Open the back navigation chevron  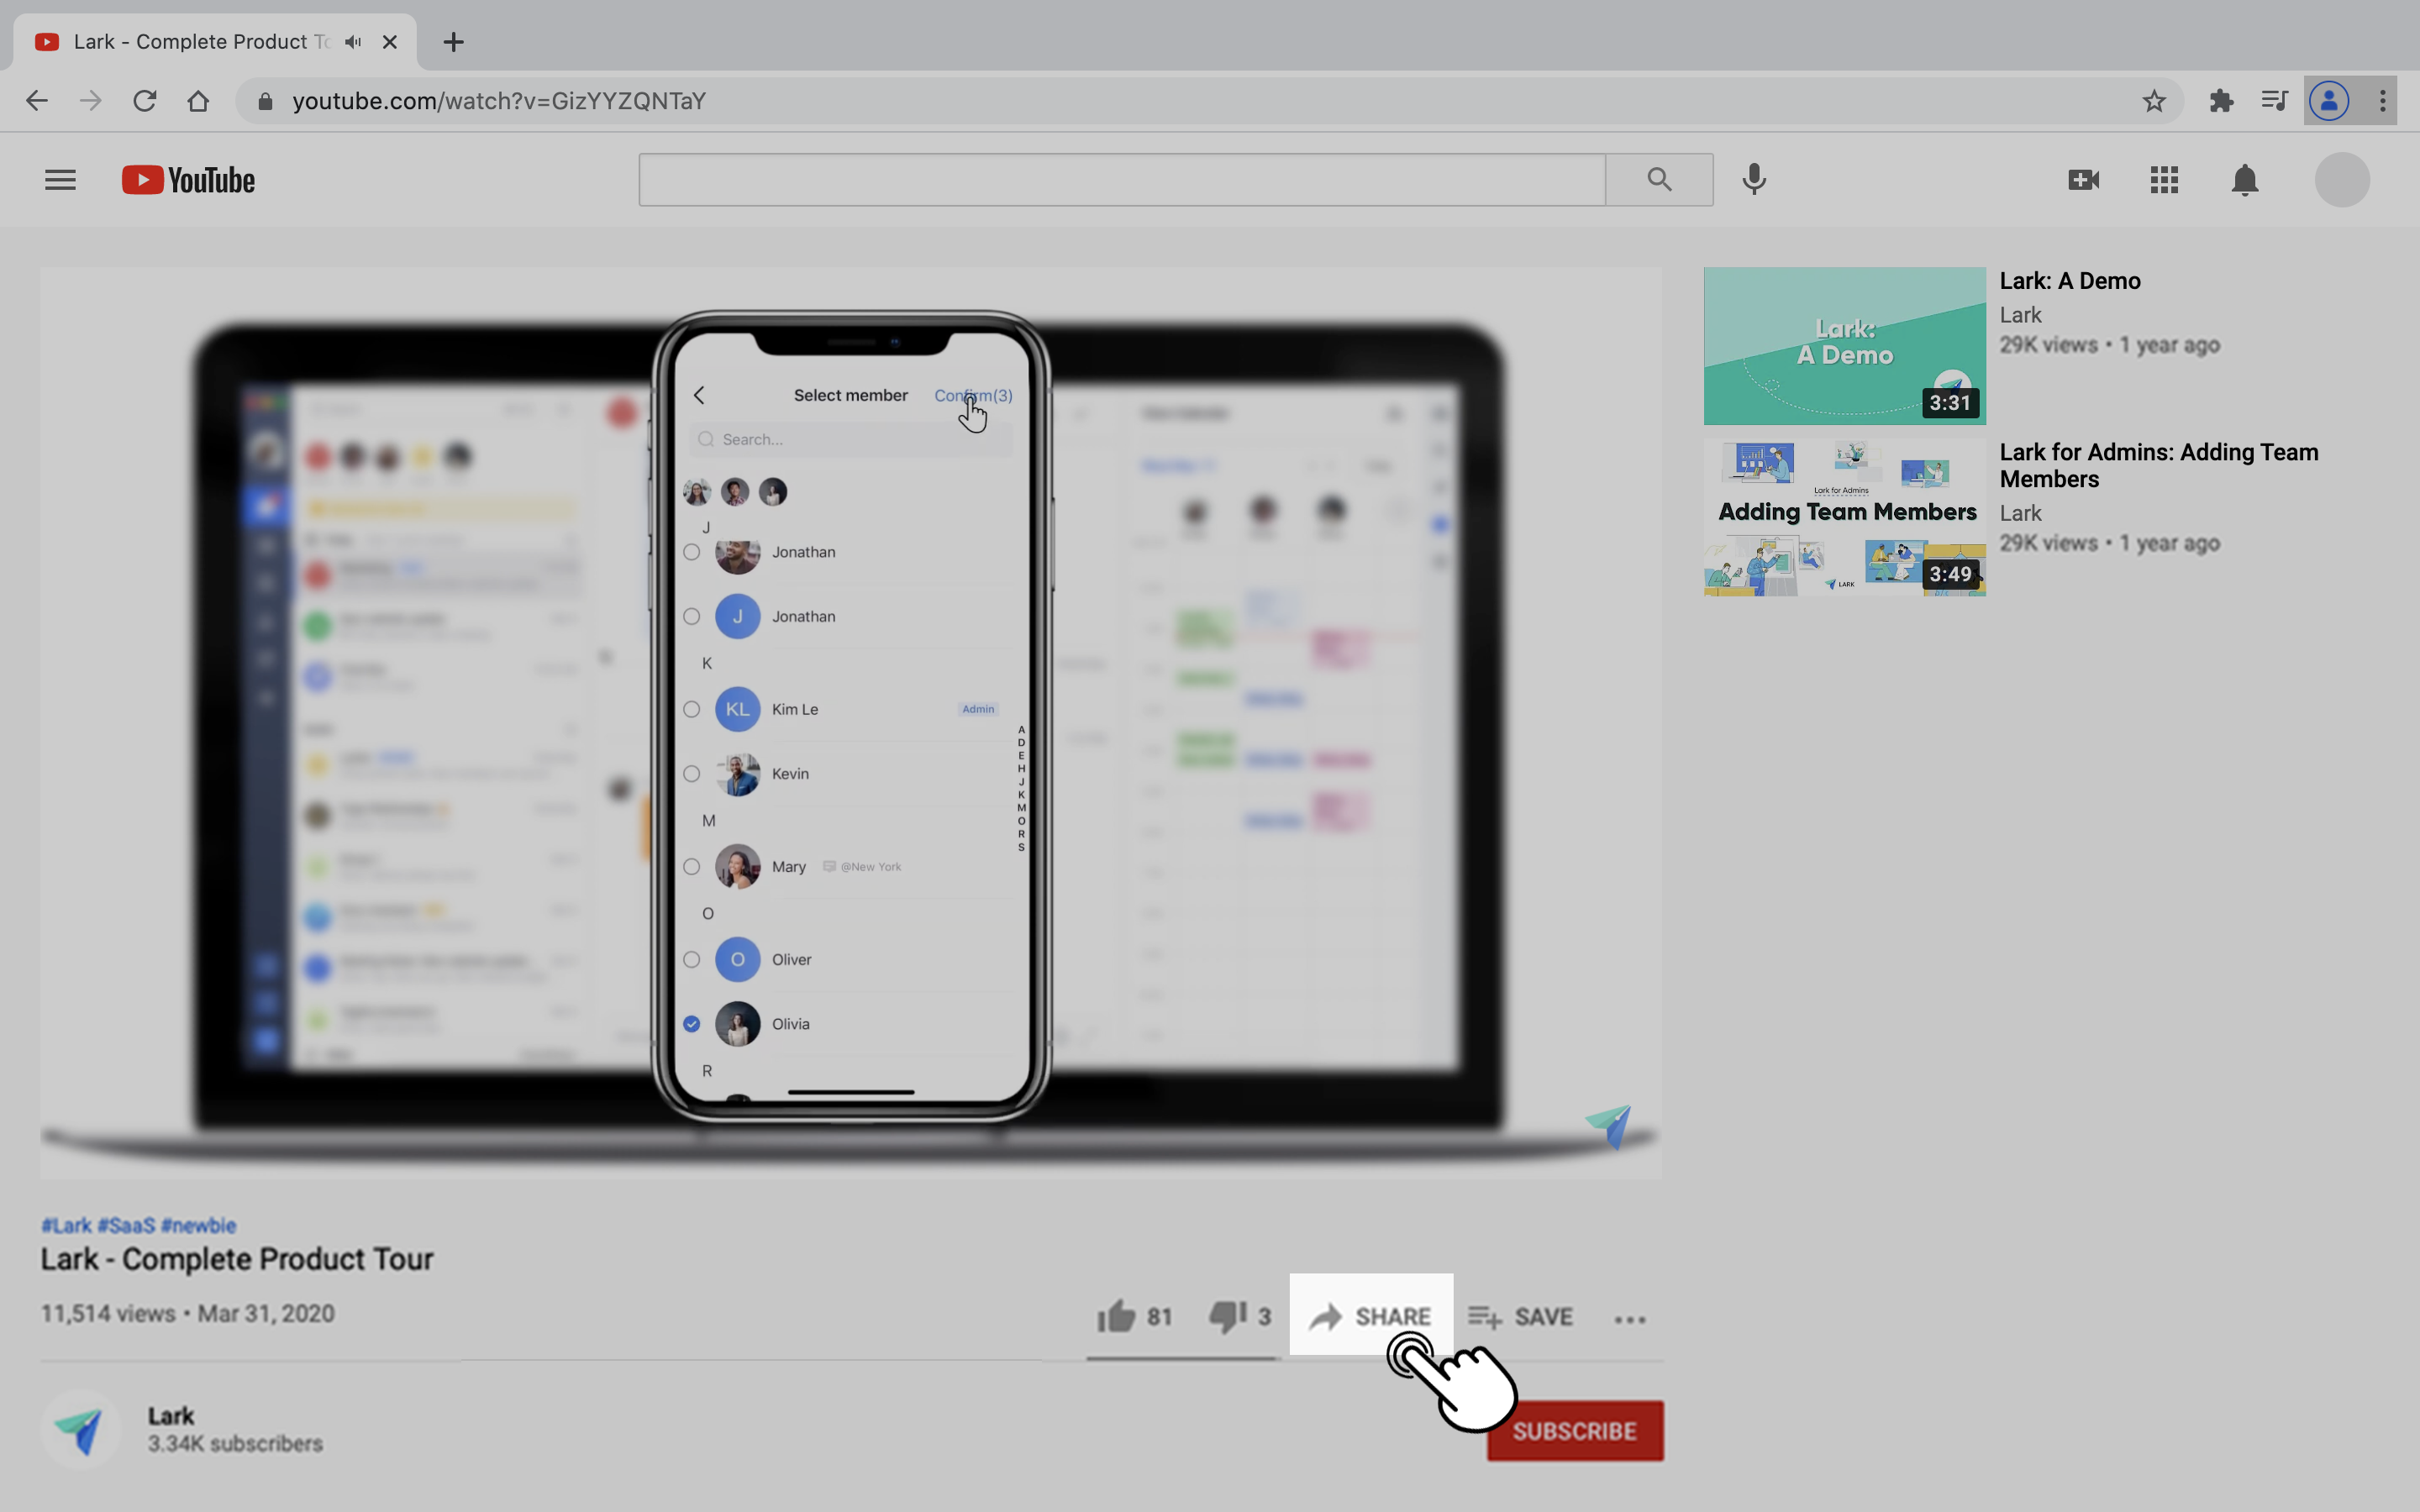(698, 394)
